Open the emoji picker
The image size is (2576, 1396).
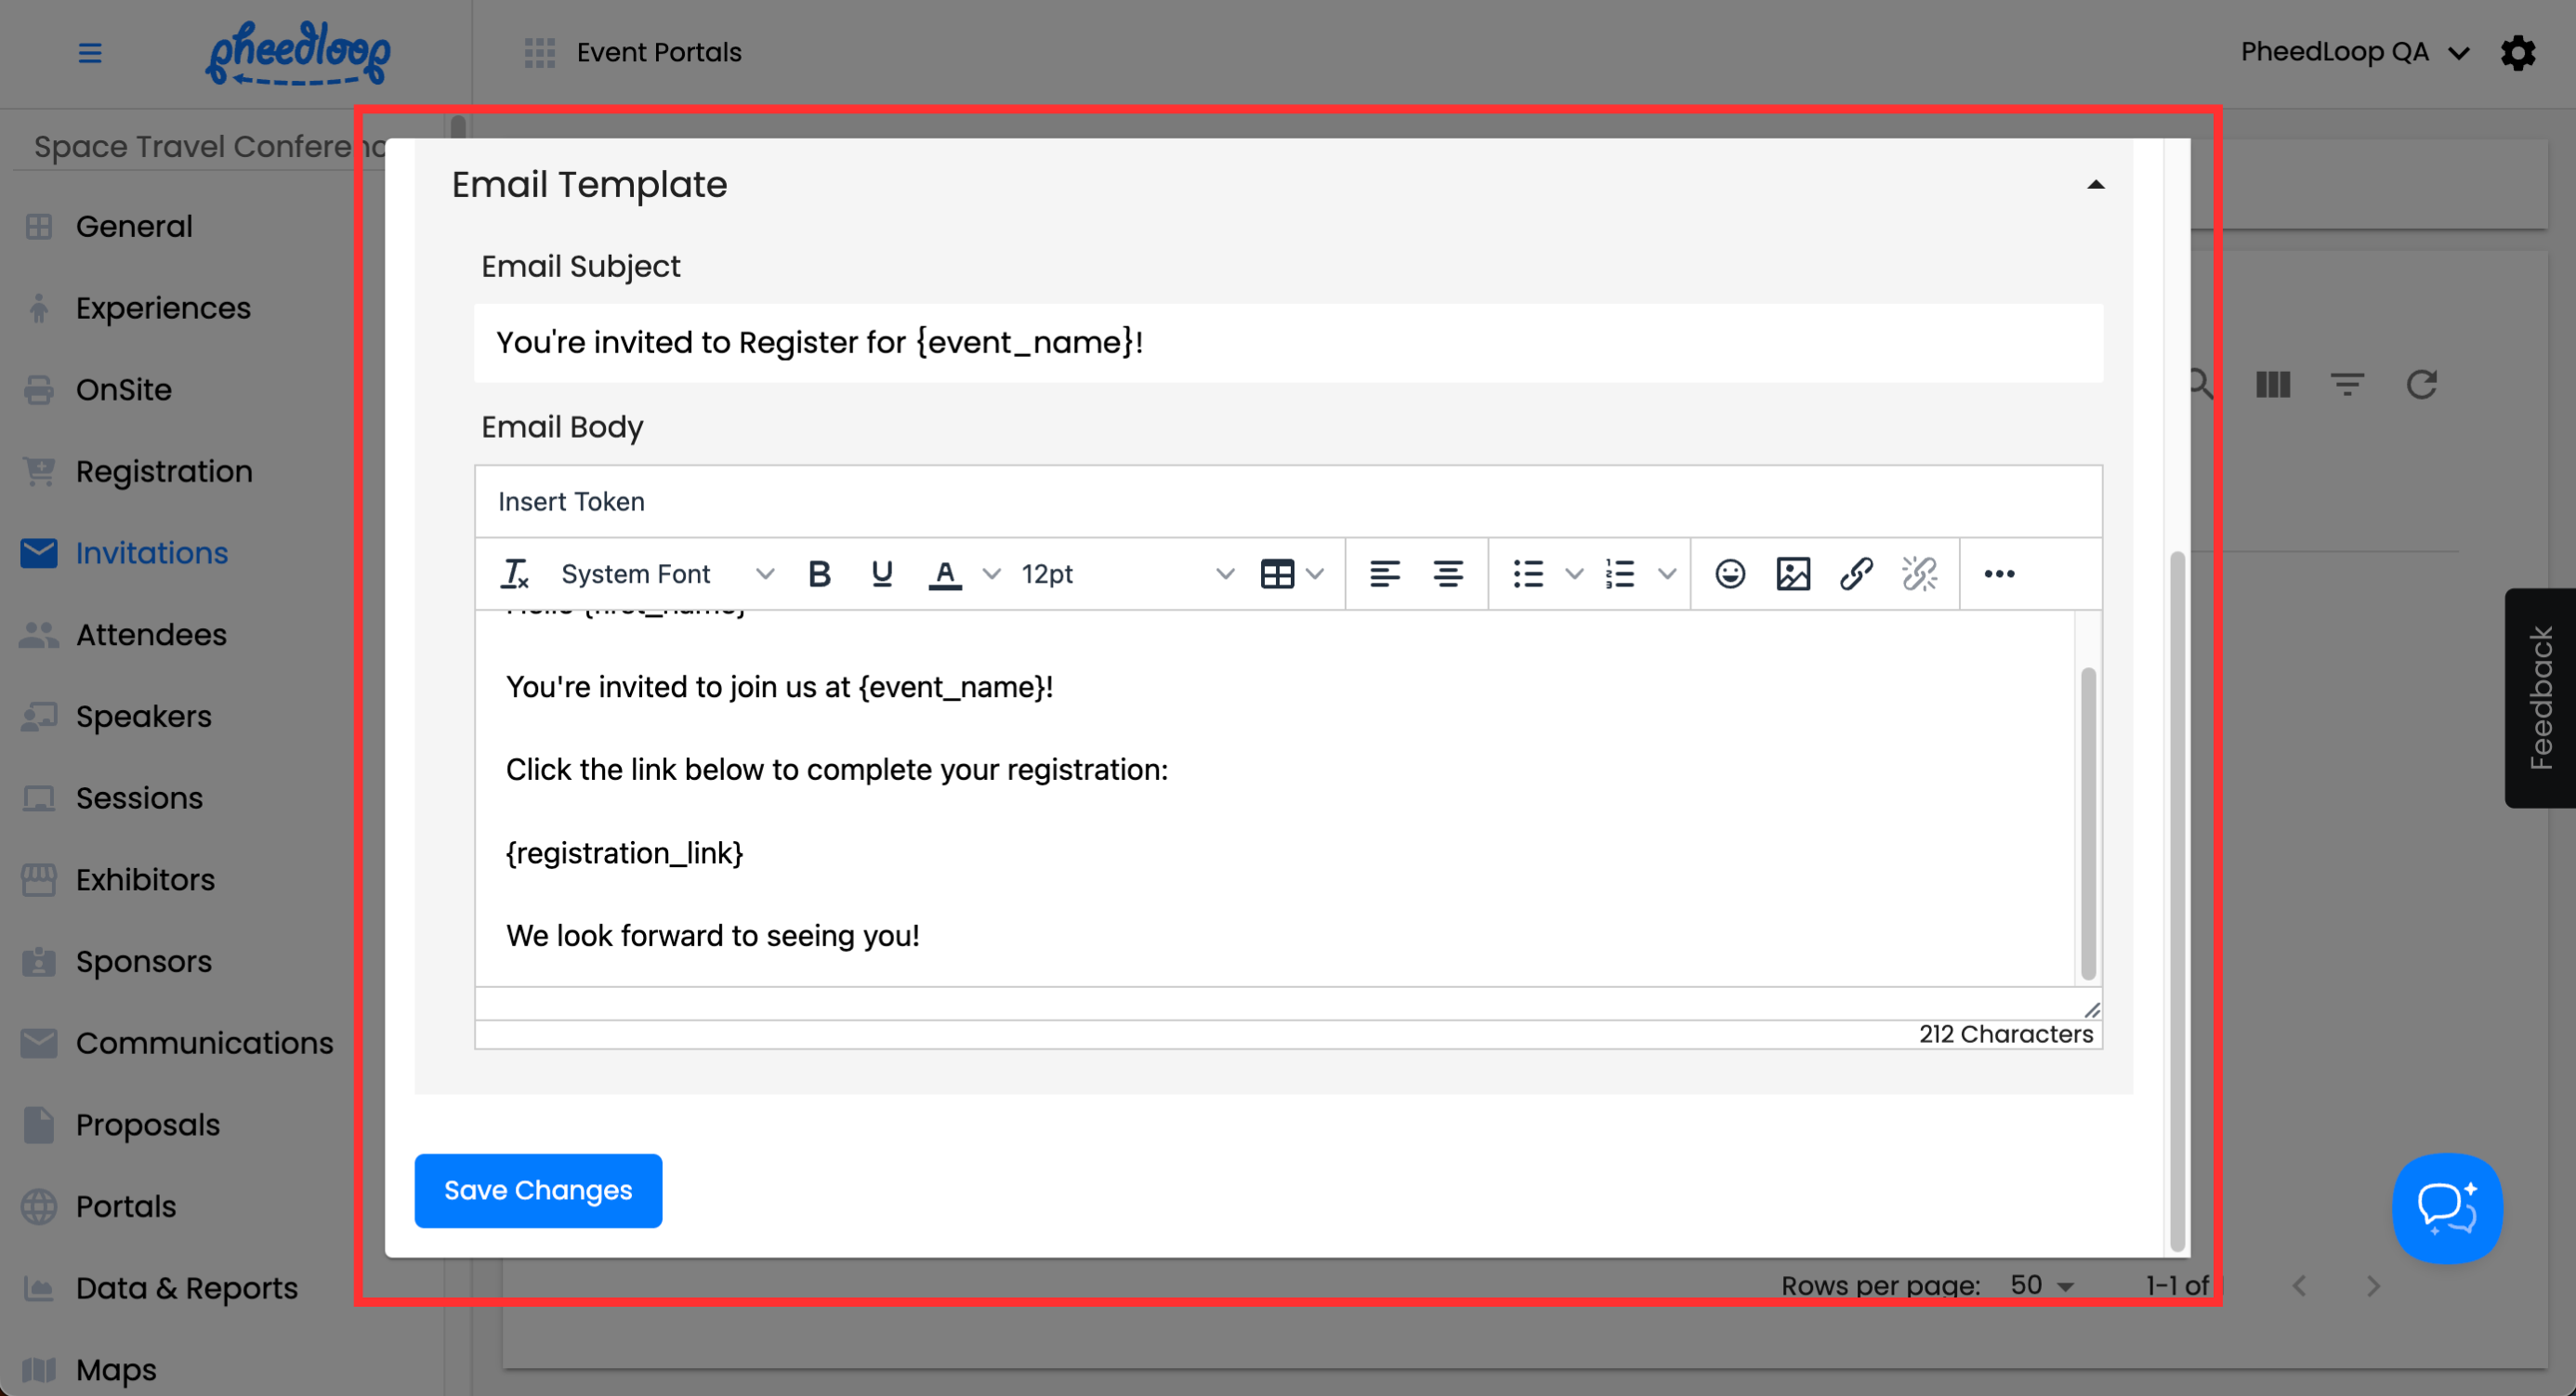[1730, 574]
